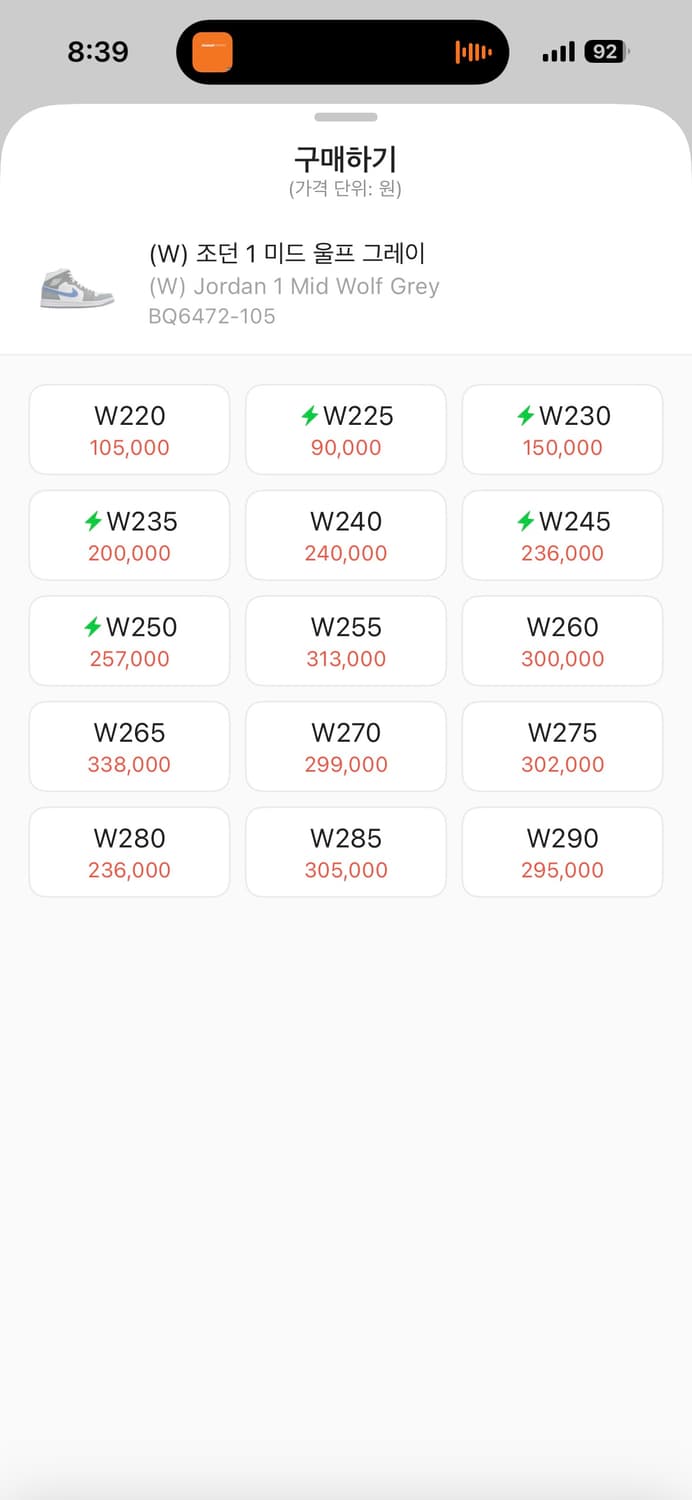Tap the lightning bolt icon on W245

click(526, 521)
